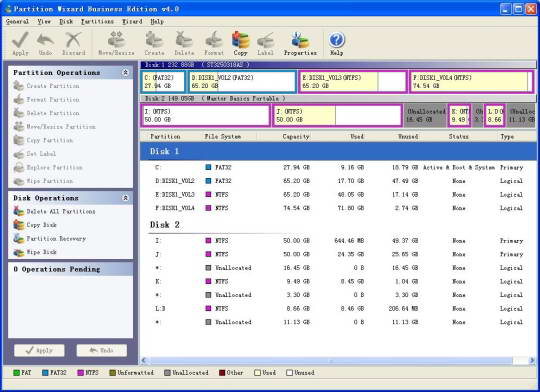This screenshot has height=392, width=540.
Task: Select C: FAT32 block in disk map
Action: pos(163,82)
